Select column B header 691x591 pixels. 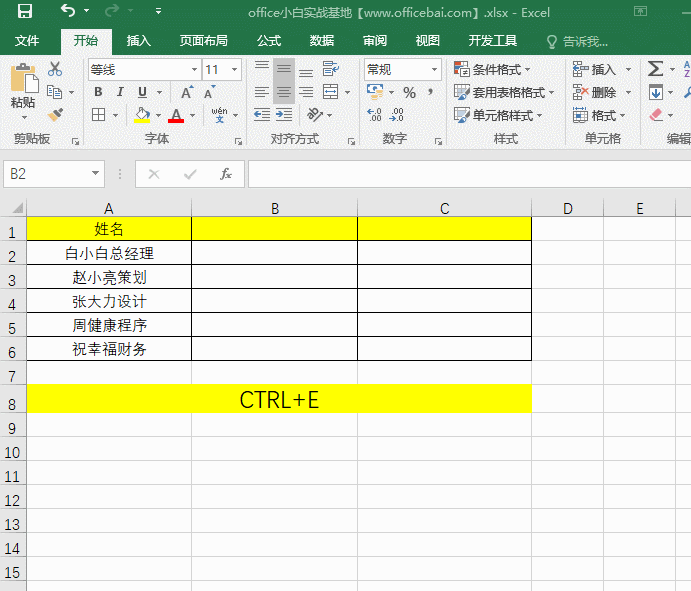275,208
